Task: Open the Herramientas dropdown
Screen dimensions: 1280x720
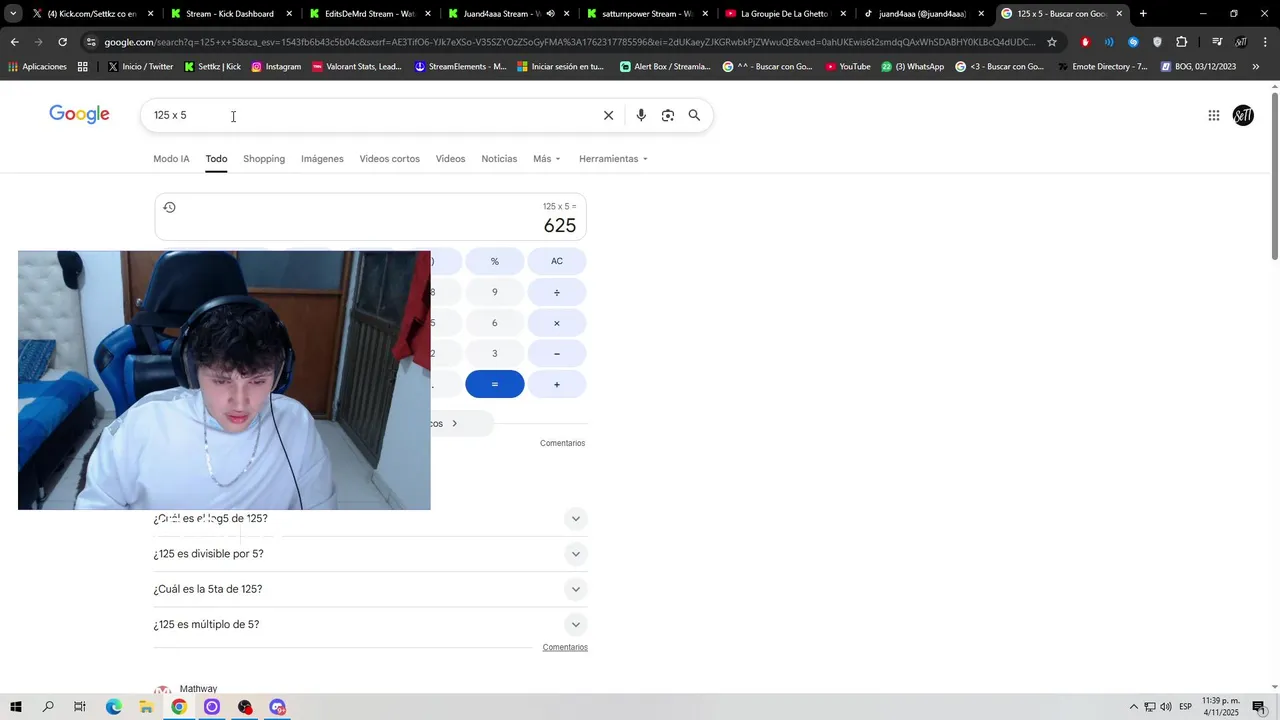Action: tap(613, 159)
